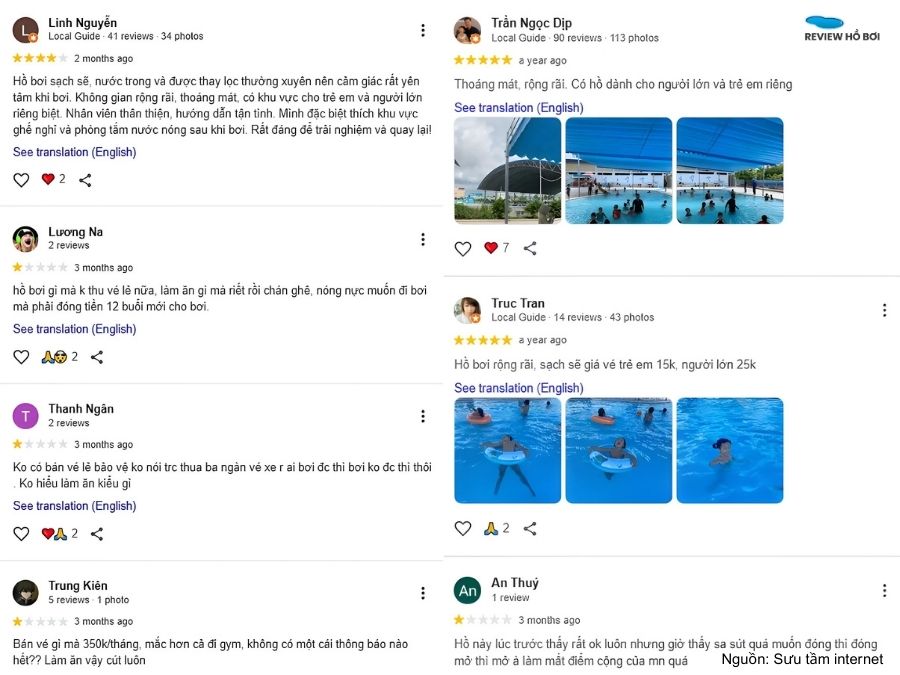This screenshot has width=900, height=675.
Task: Open Truc Tran's third swimming photo
Action: tap(730, 451)
